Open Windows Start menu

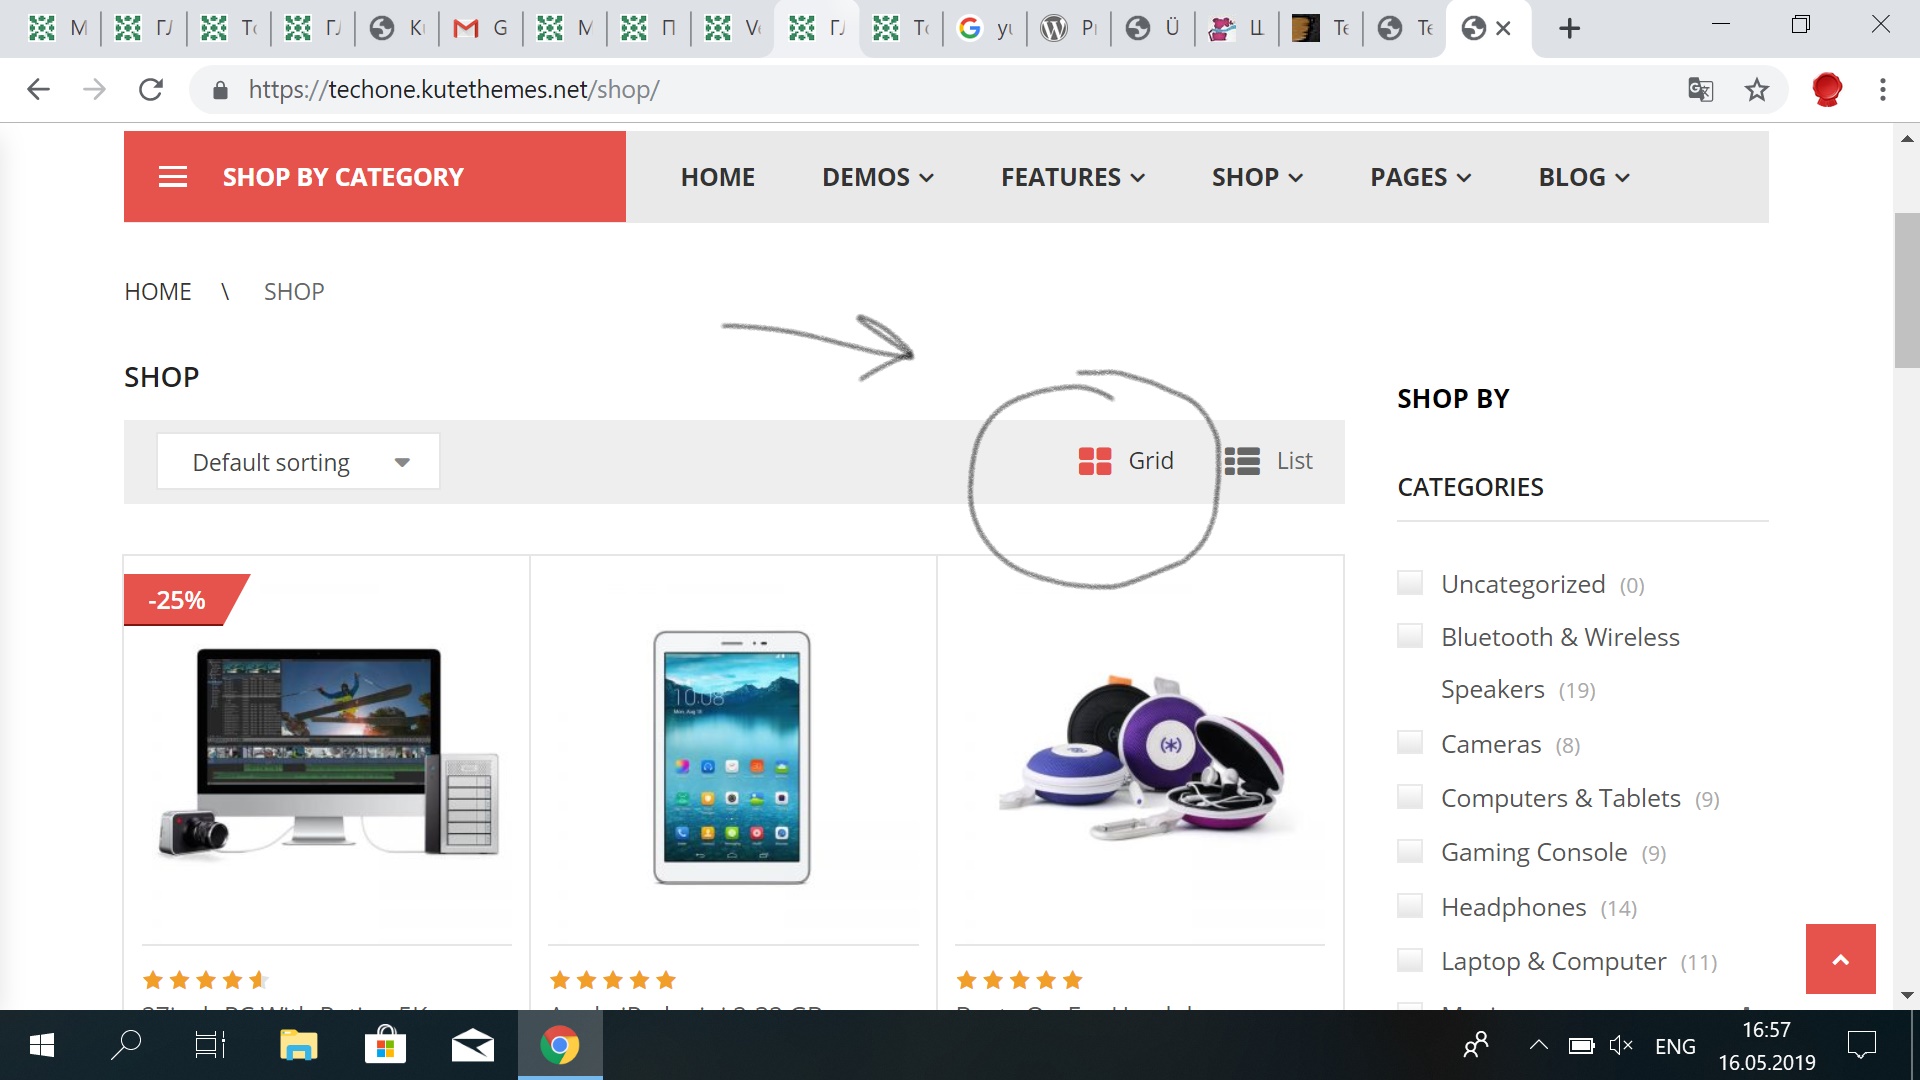click(41, 1046)
